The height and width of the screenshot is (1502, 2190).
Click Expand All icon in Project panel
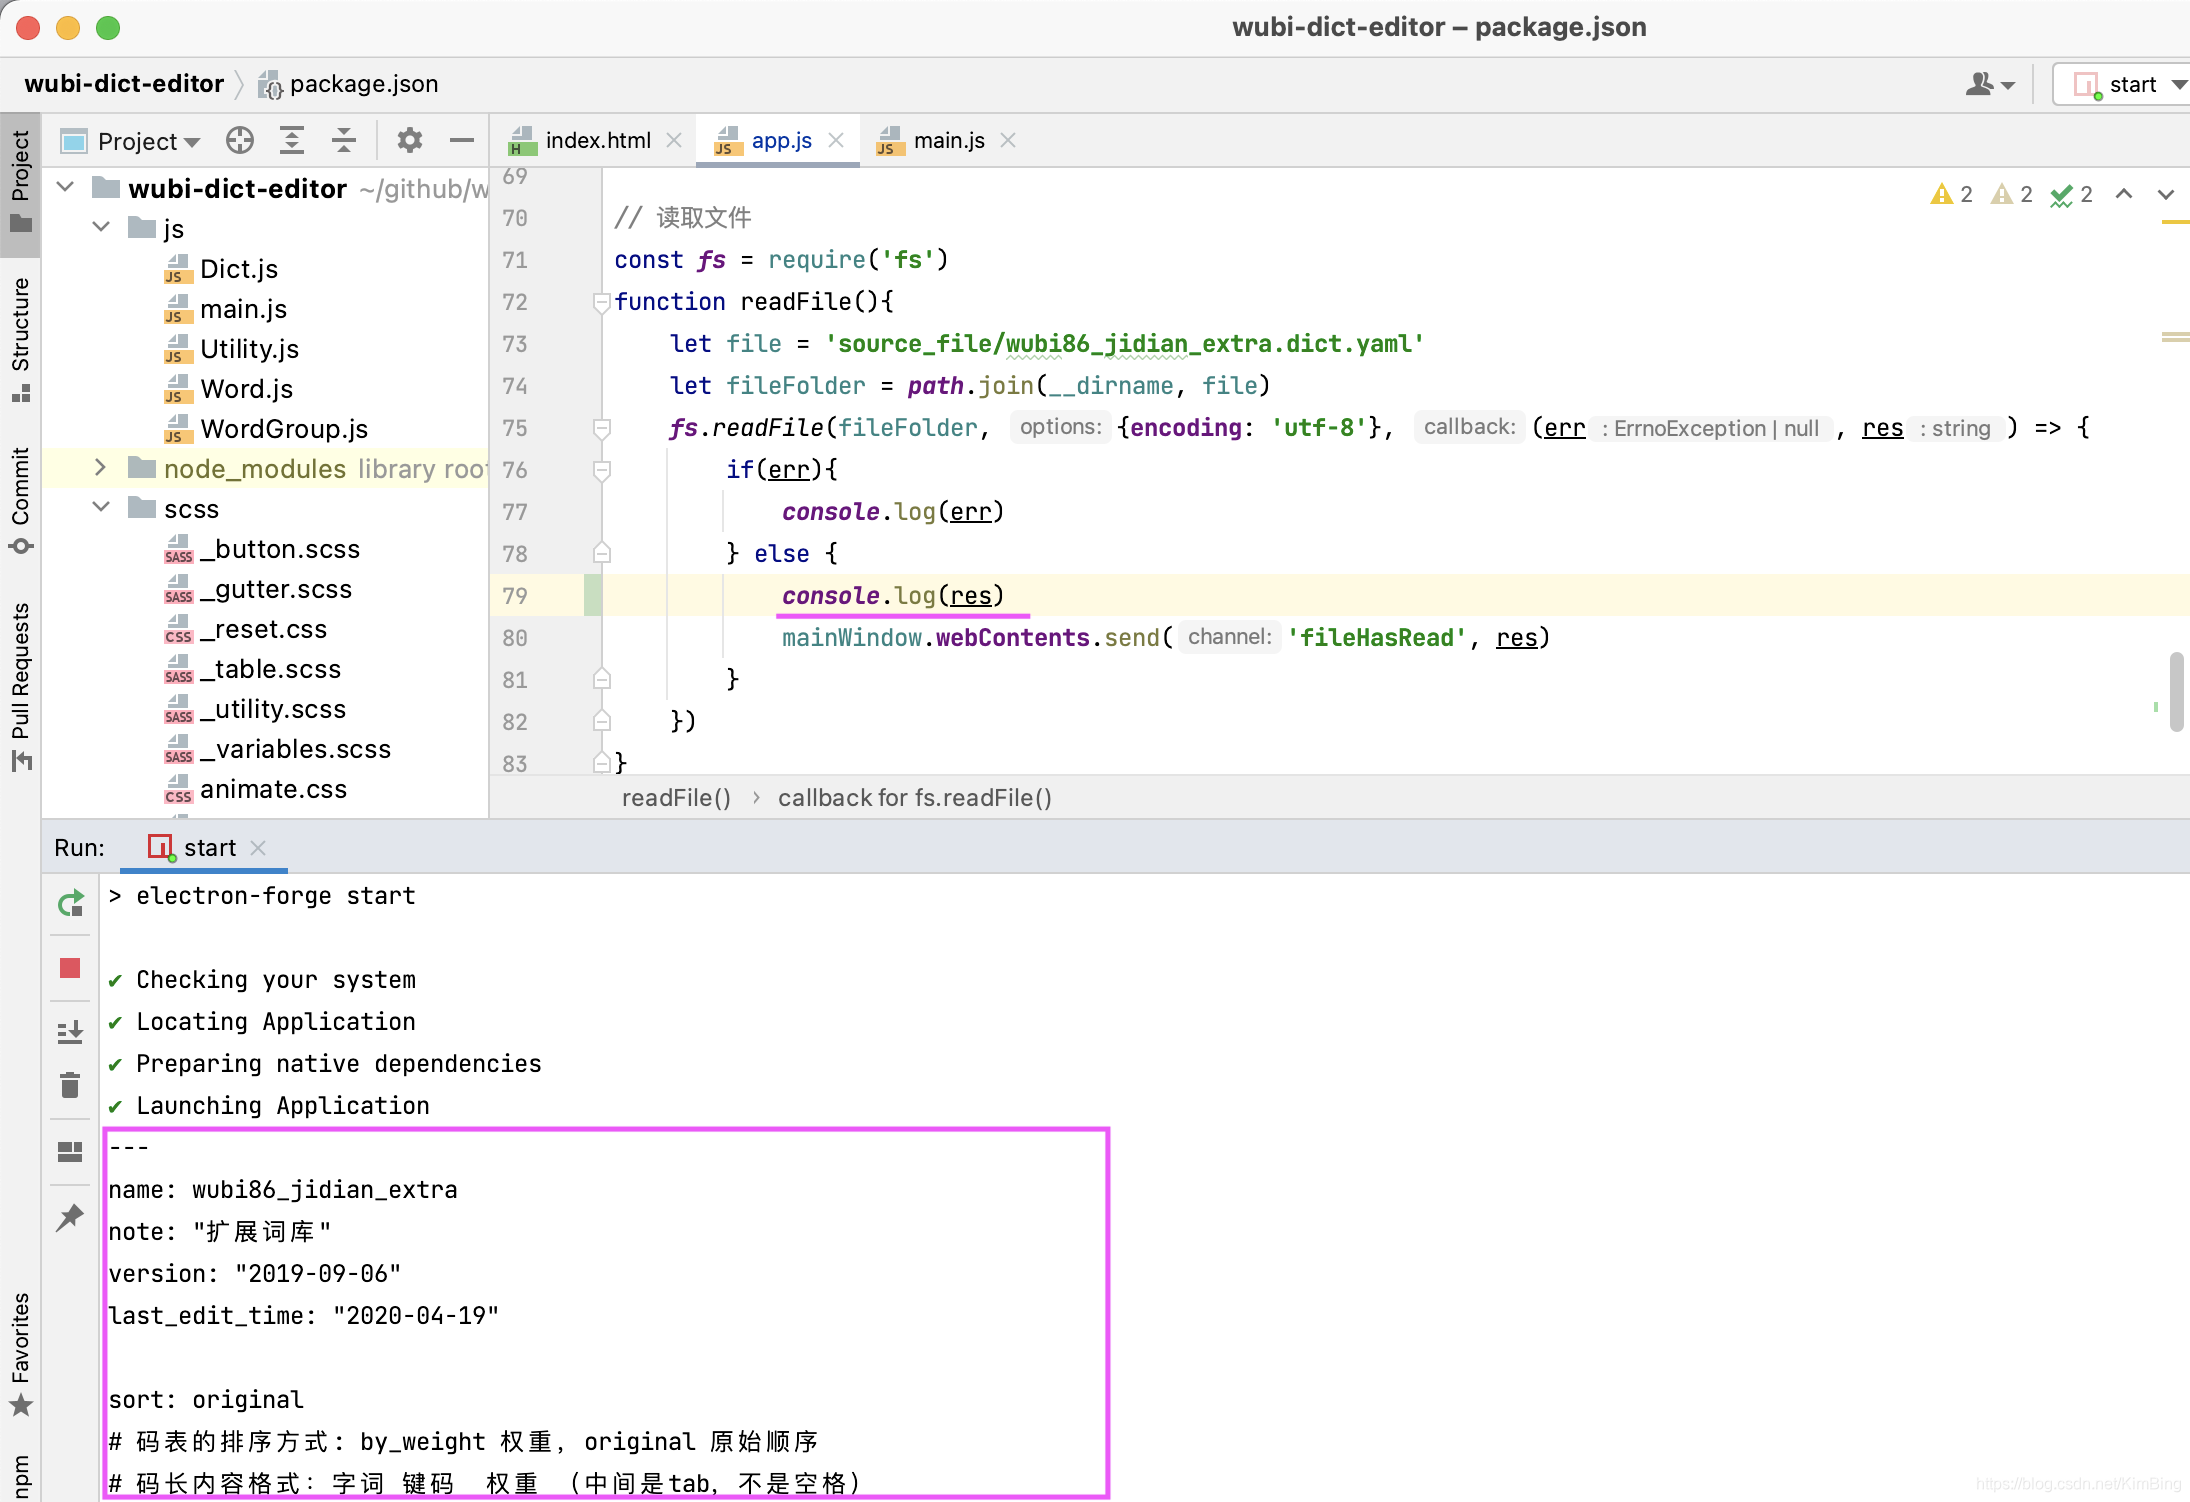[292, 140]
